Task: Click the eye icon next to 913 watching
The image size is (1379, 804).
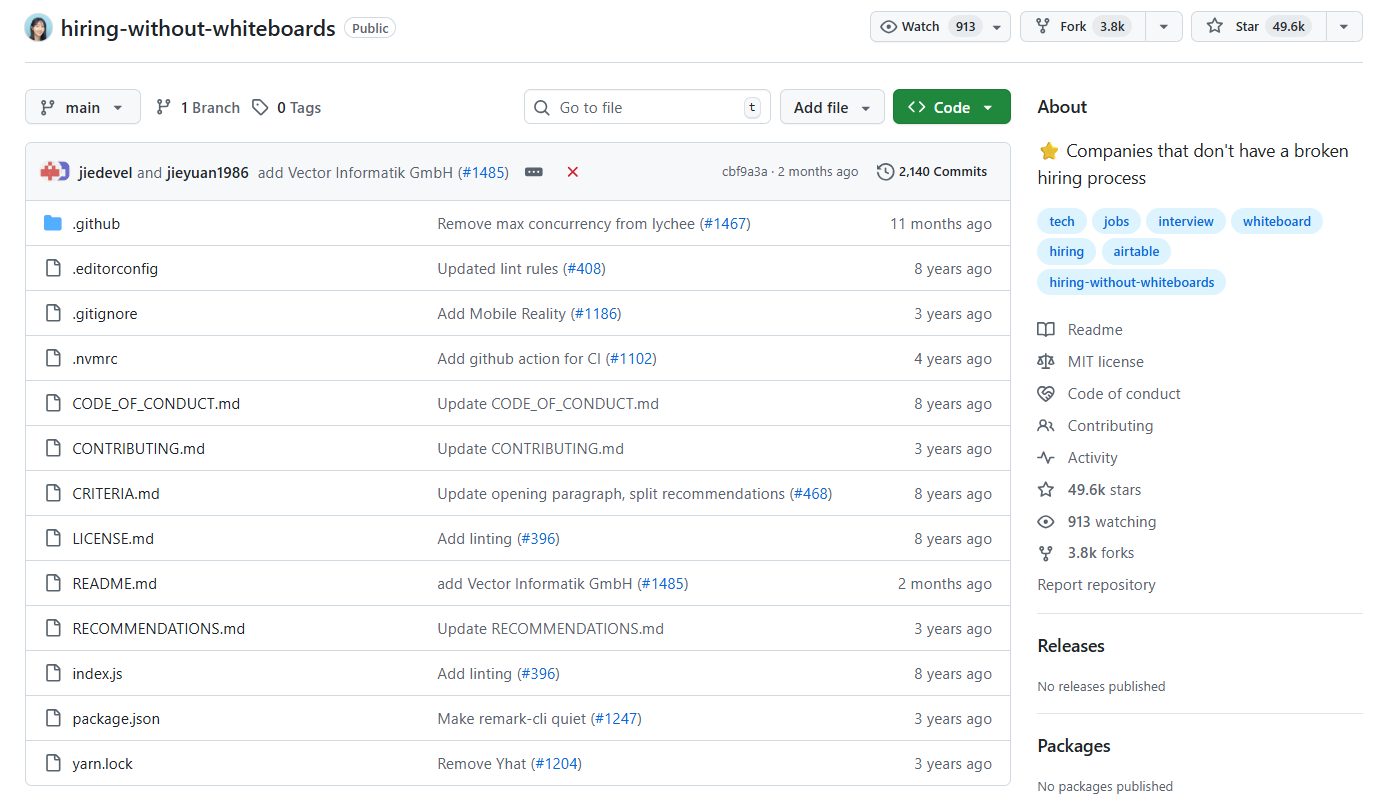Action: pos(1046,521)
